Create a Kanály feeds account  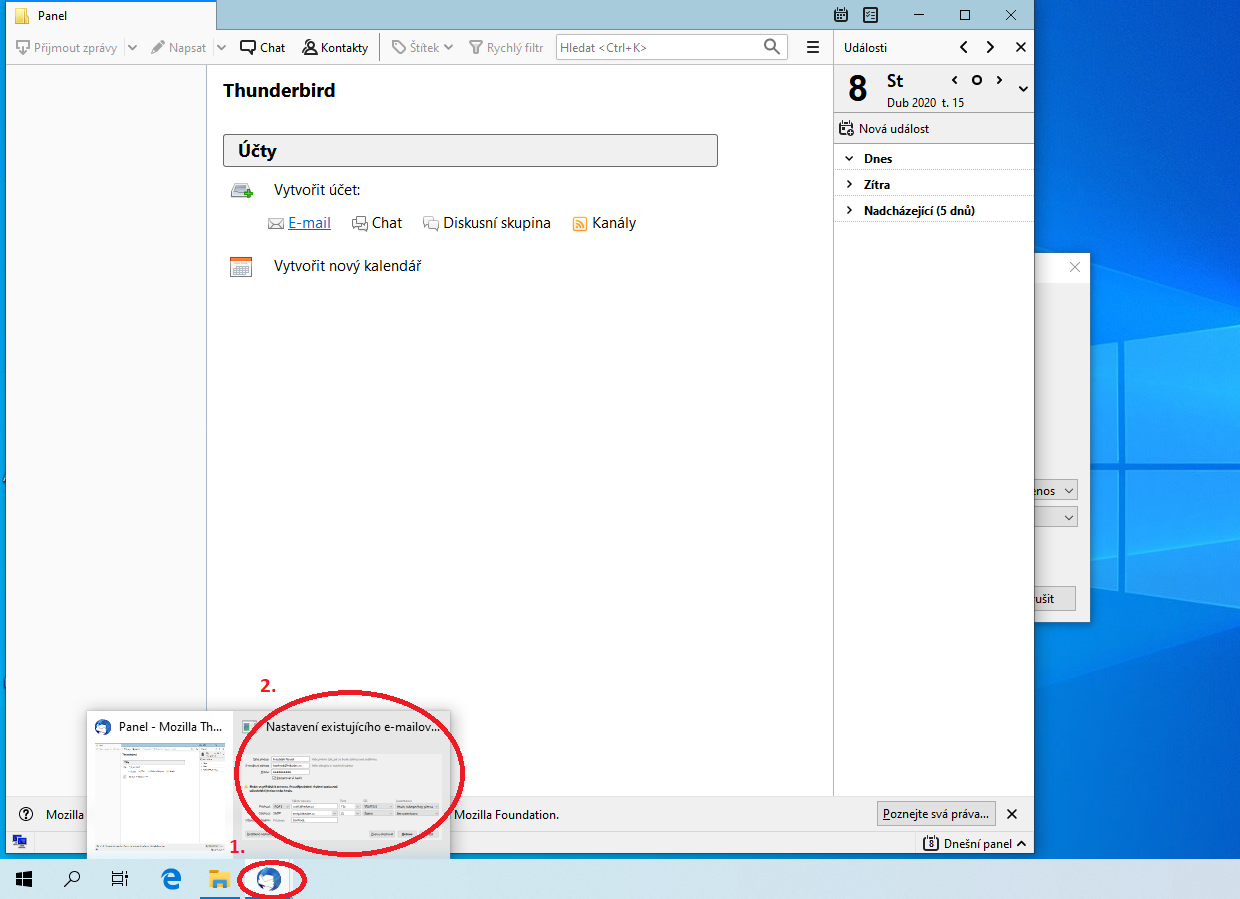click(604, 223)
